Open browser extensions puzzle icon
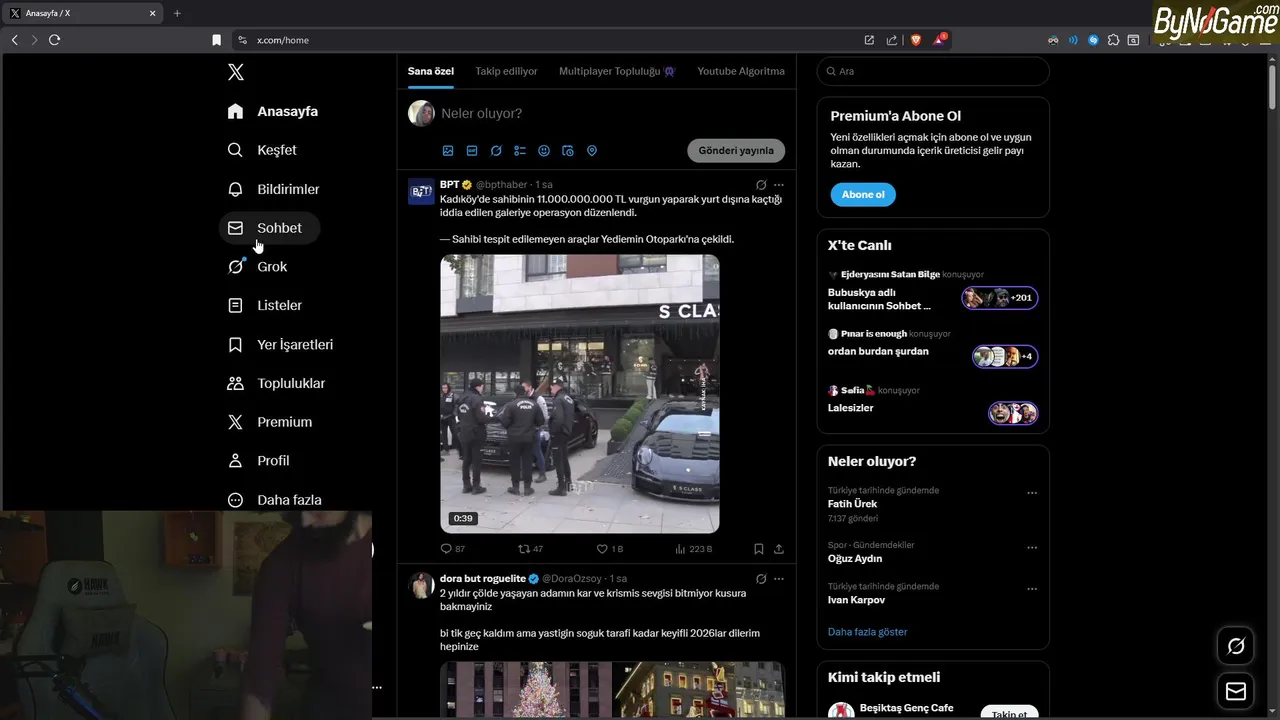This screenshot has width=1280, height=720. 1113,40
